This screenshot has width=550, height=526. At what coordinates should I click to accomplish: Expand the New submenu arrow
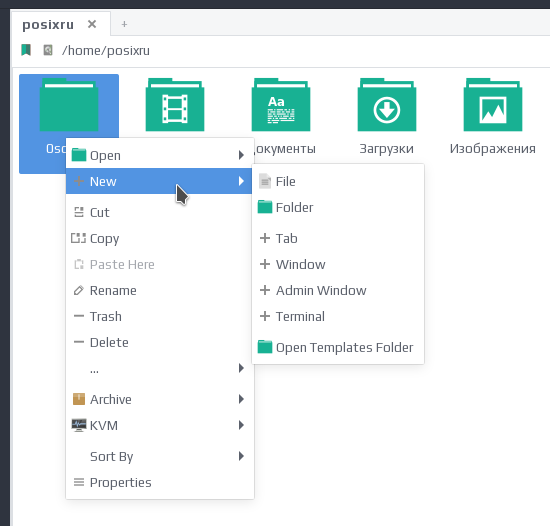(241, 181)
